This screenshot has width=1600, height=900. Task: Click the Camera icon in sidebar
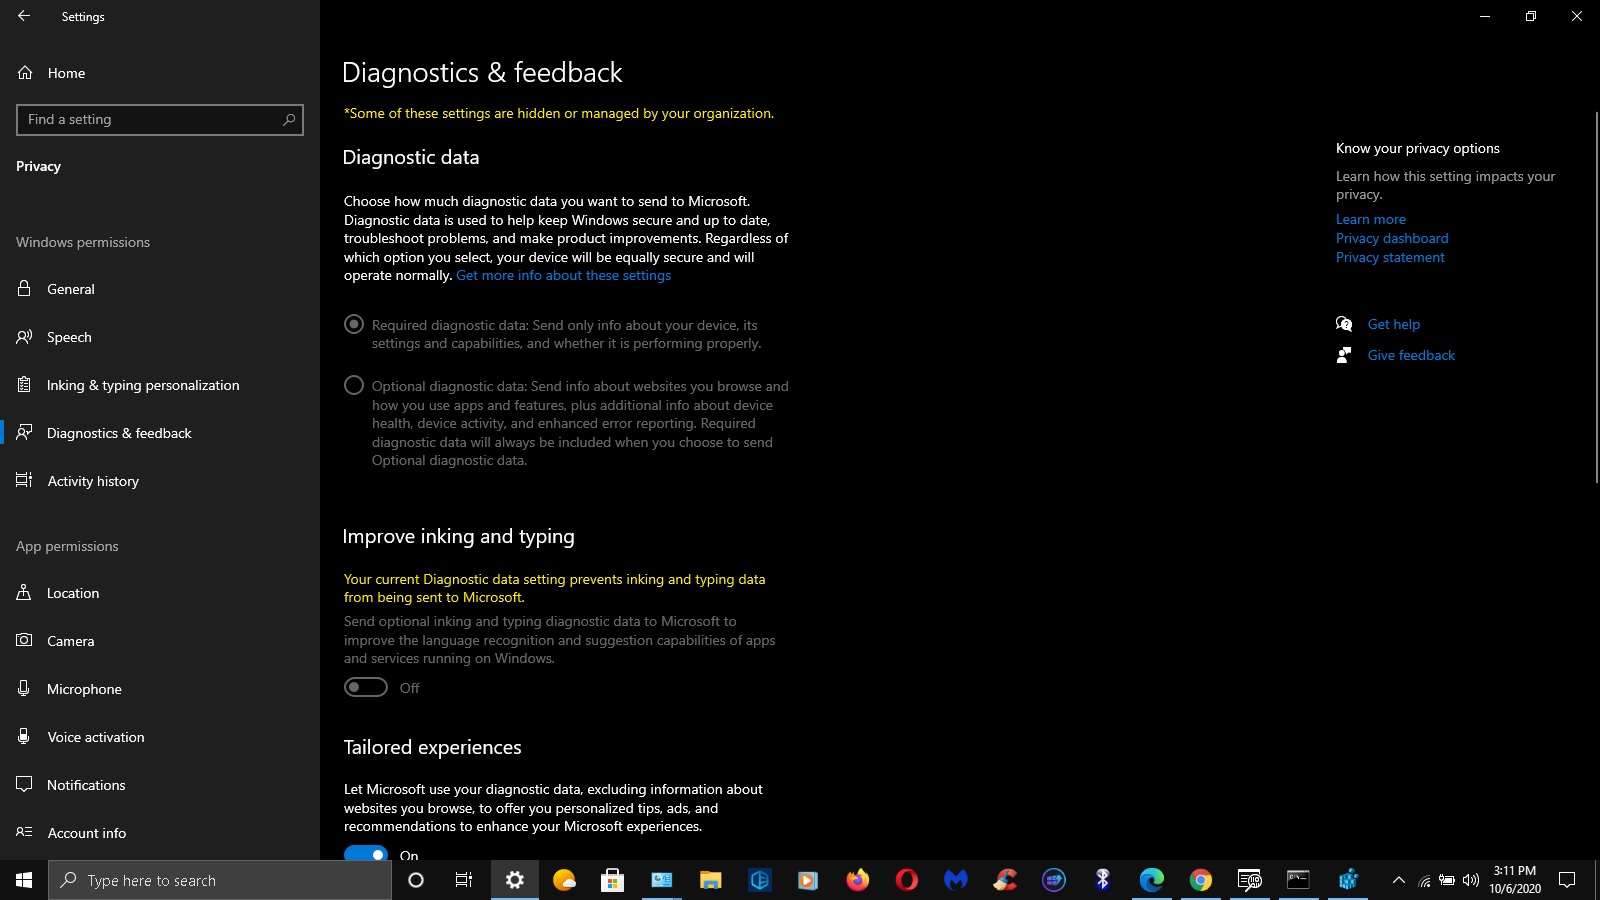(24, 640)
